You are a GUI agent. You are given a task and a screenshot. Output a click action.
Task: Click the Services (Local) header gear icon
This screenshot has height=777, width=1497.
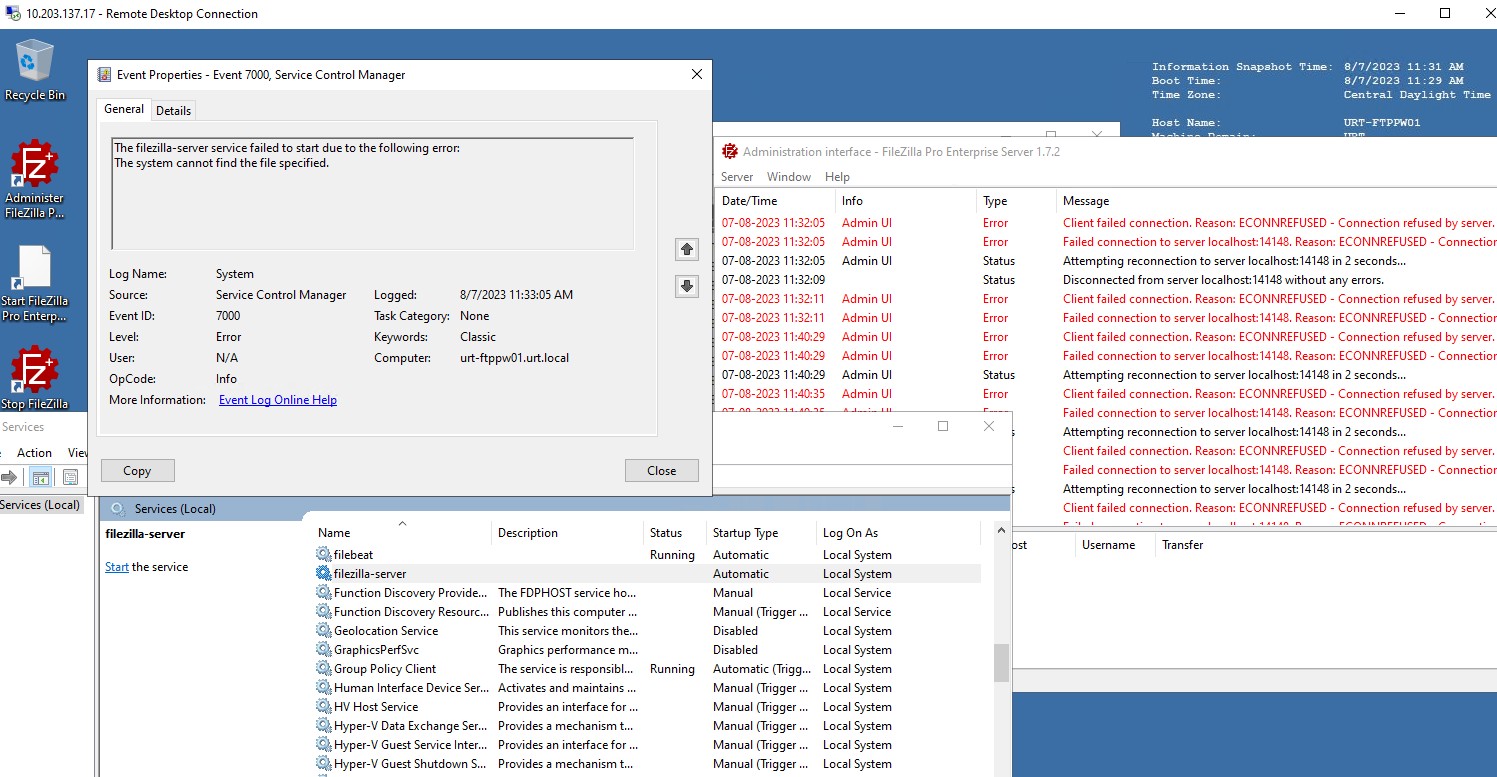pyautogui.click(x=118, y=508)
